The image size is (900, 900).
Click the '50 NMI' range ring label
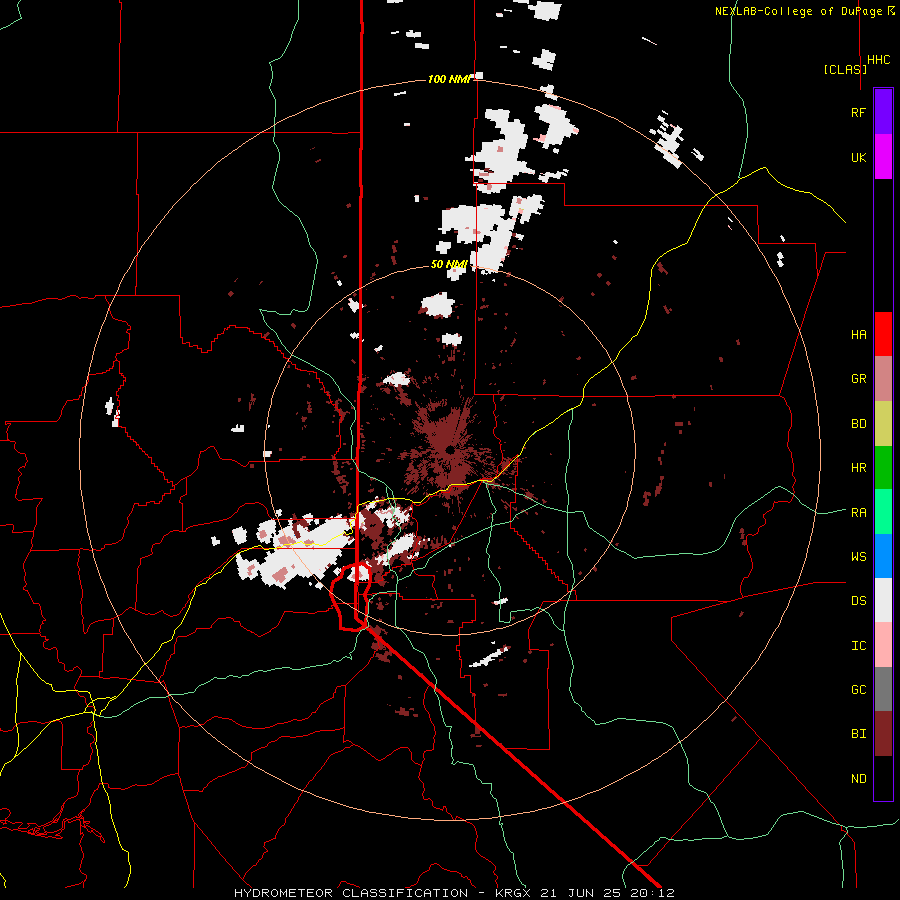point(449,264)
